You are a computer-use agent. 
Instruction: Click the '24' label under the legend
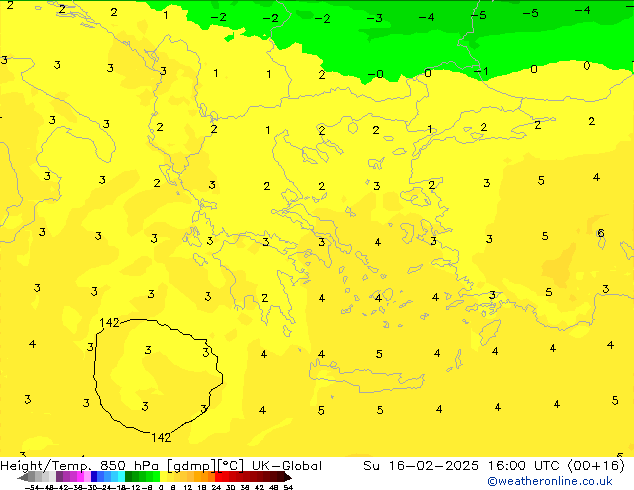216,488
